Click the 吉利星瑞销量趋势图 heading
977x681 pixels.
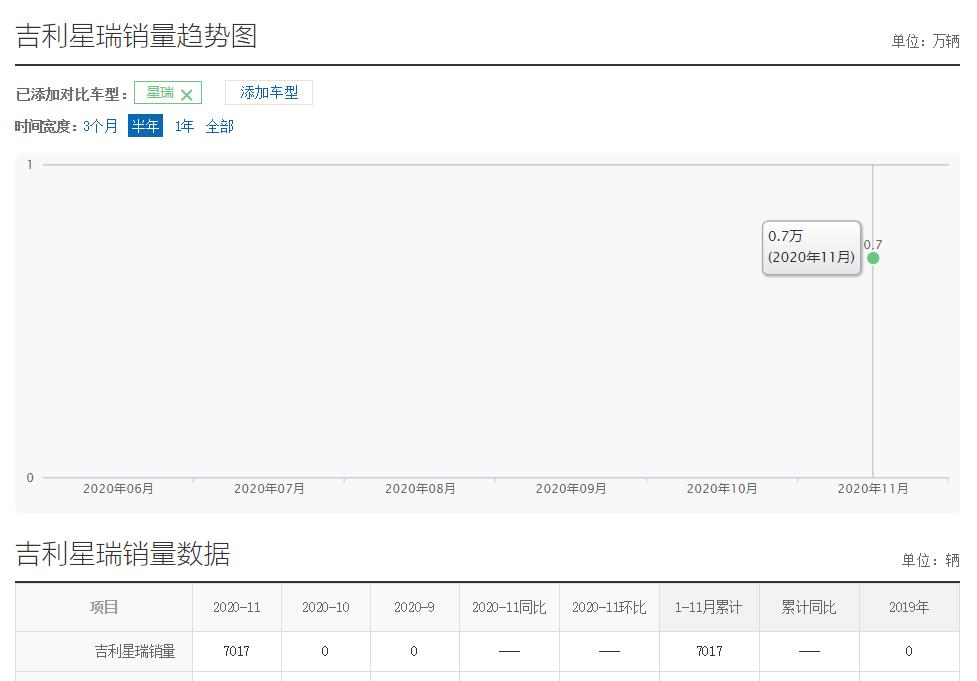(136, 36)
